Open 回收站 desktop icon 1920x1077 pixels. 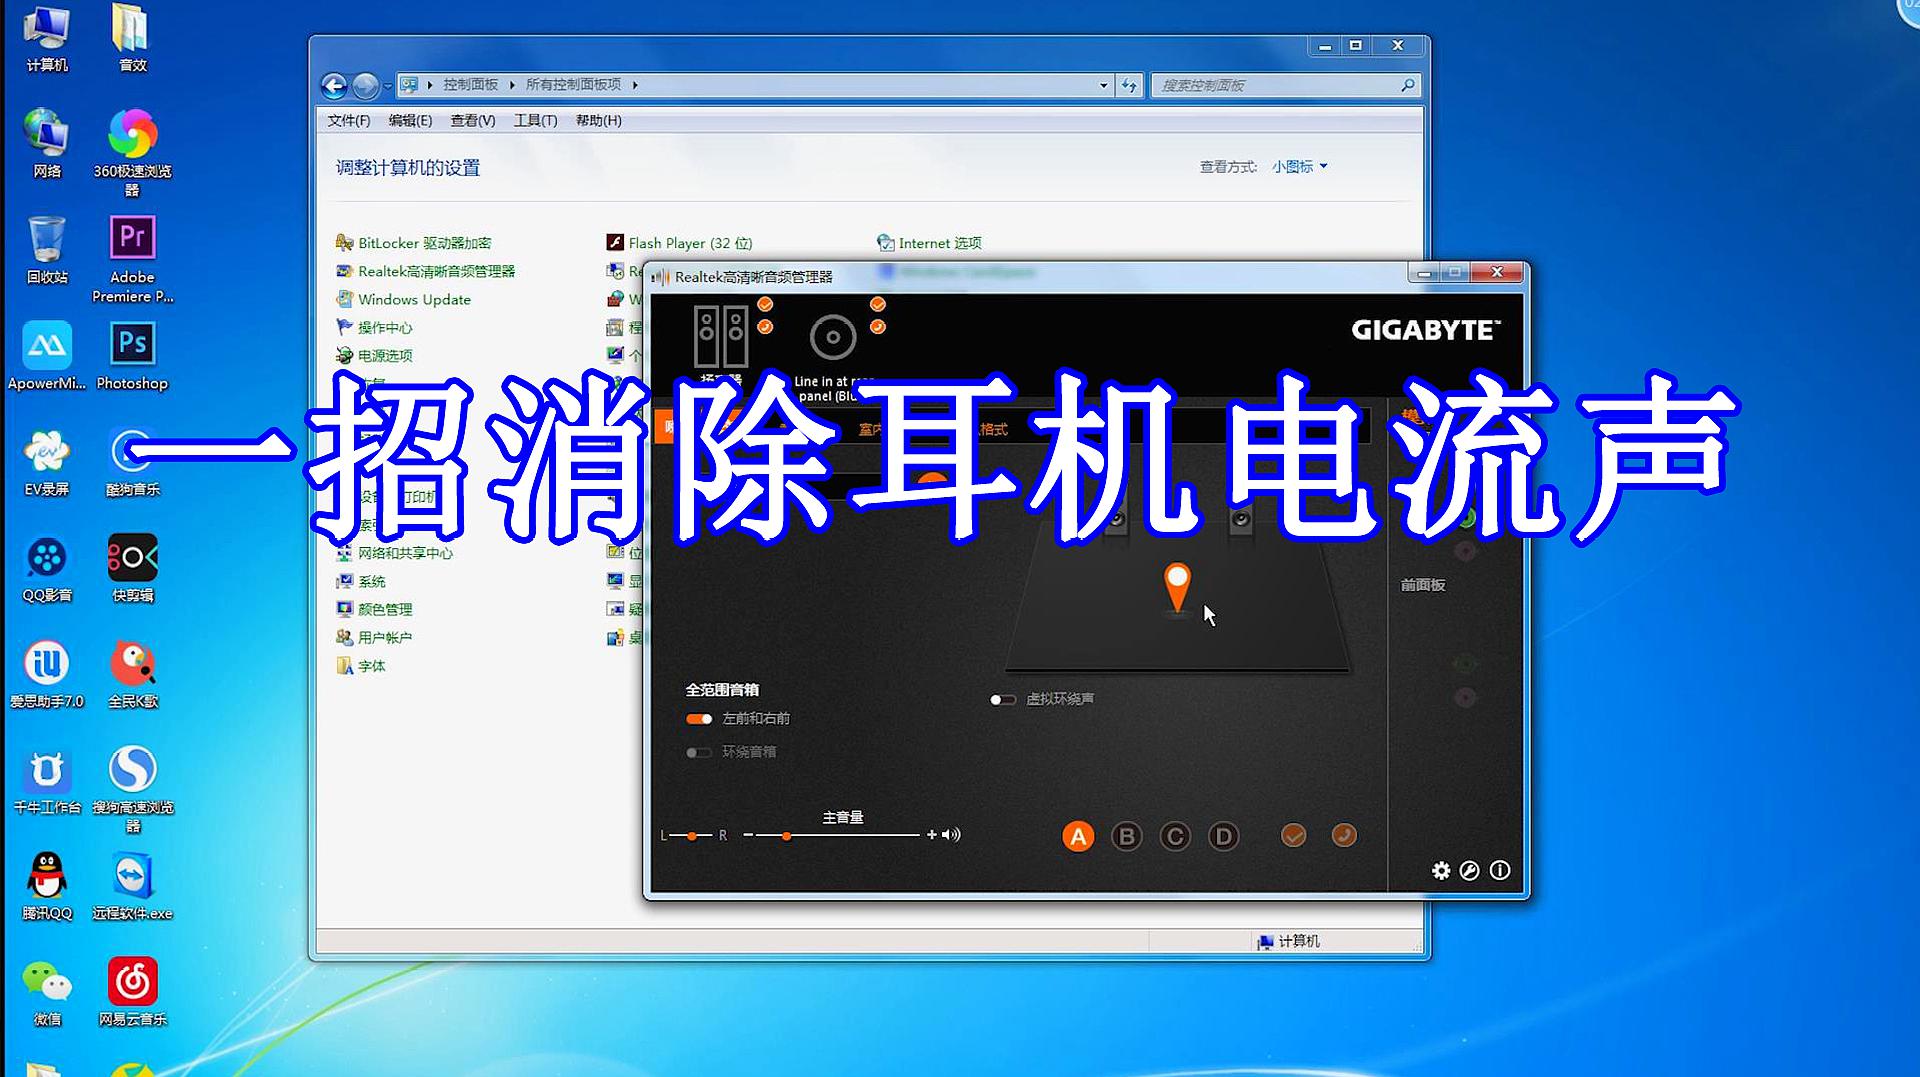coord(47,250)
